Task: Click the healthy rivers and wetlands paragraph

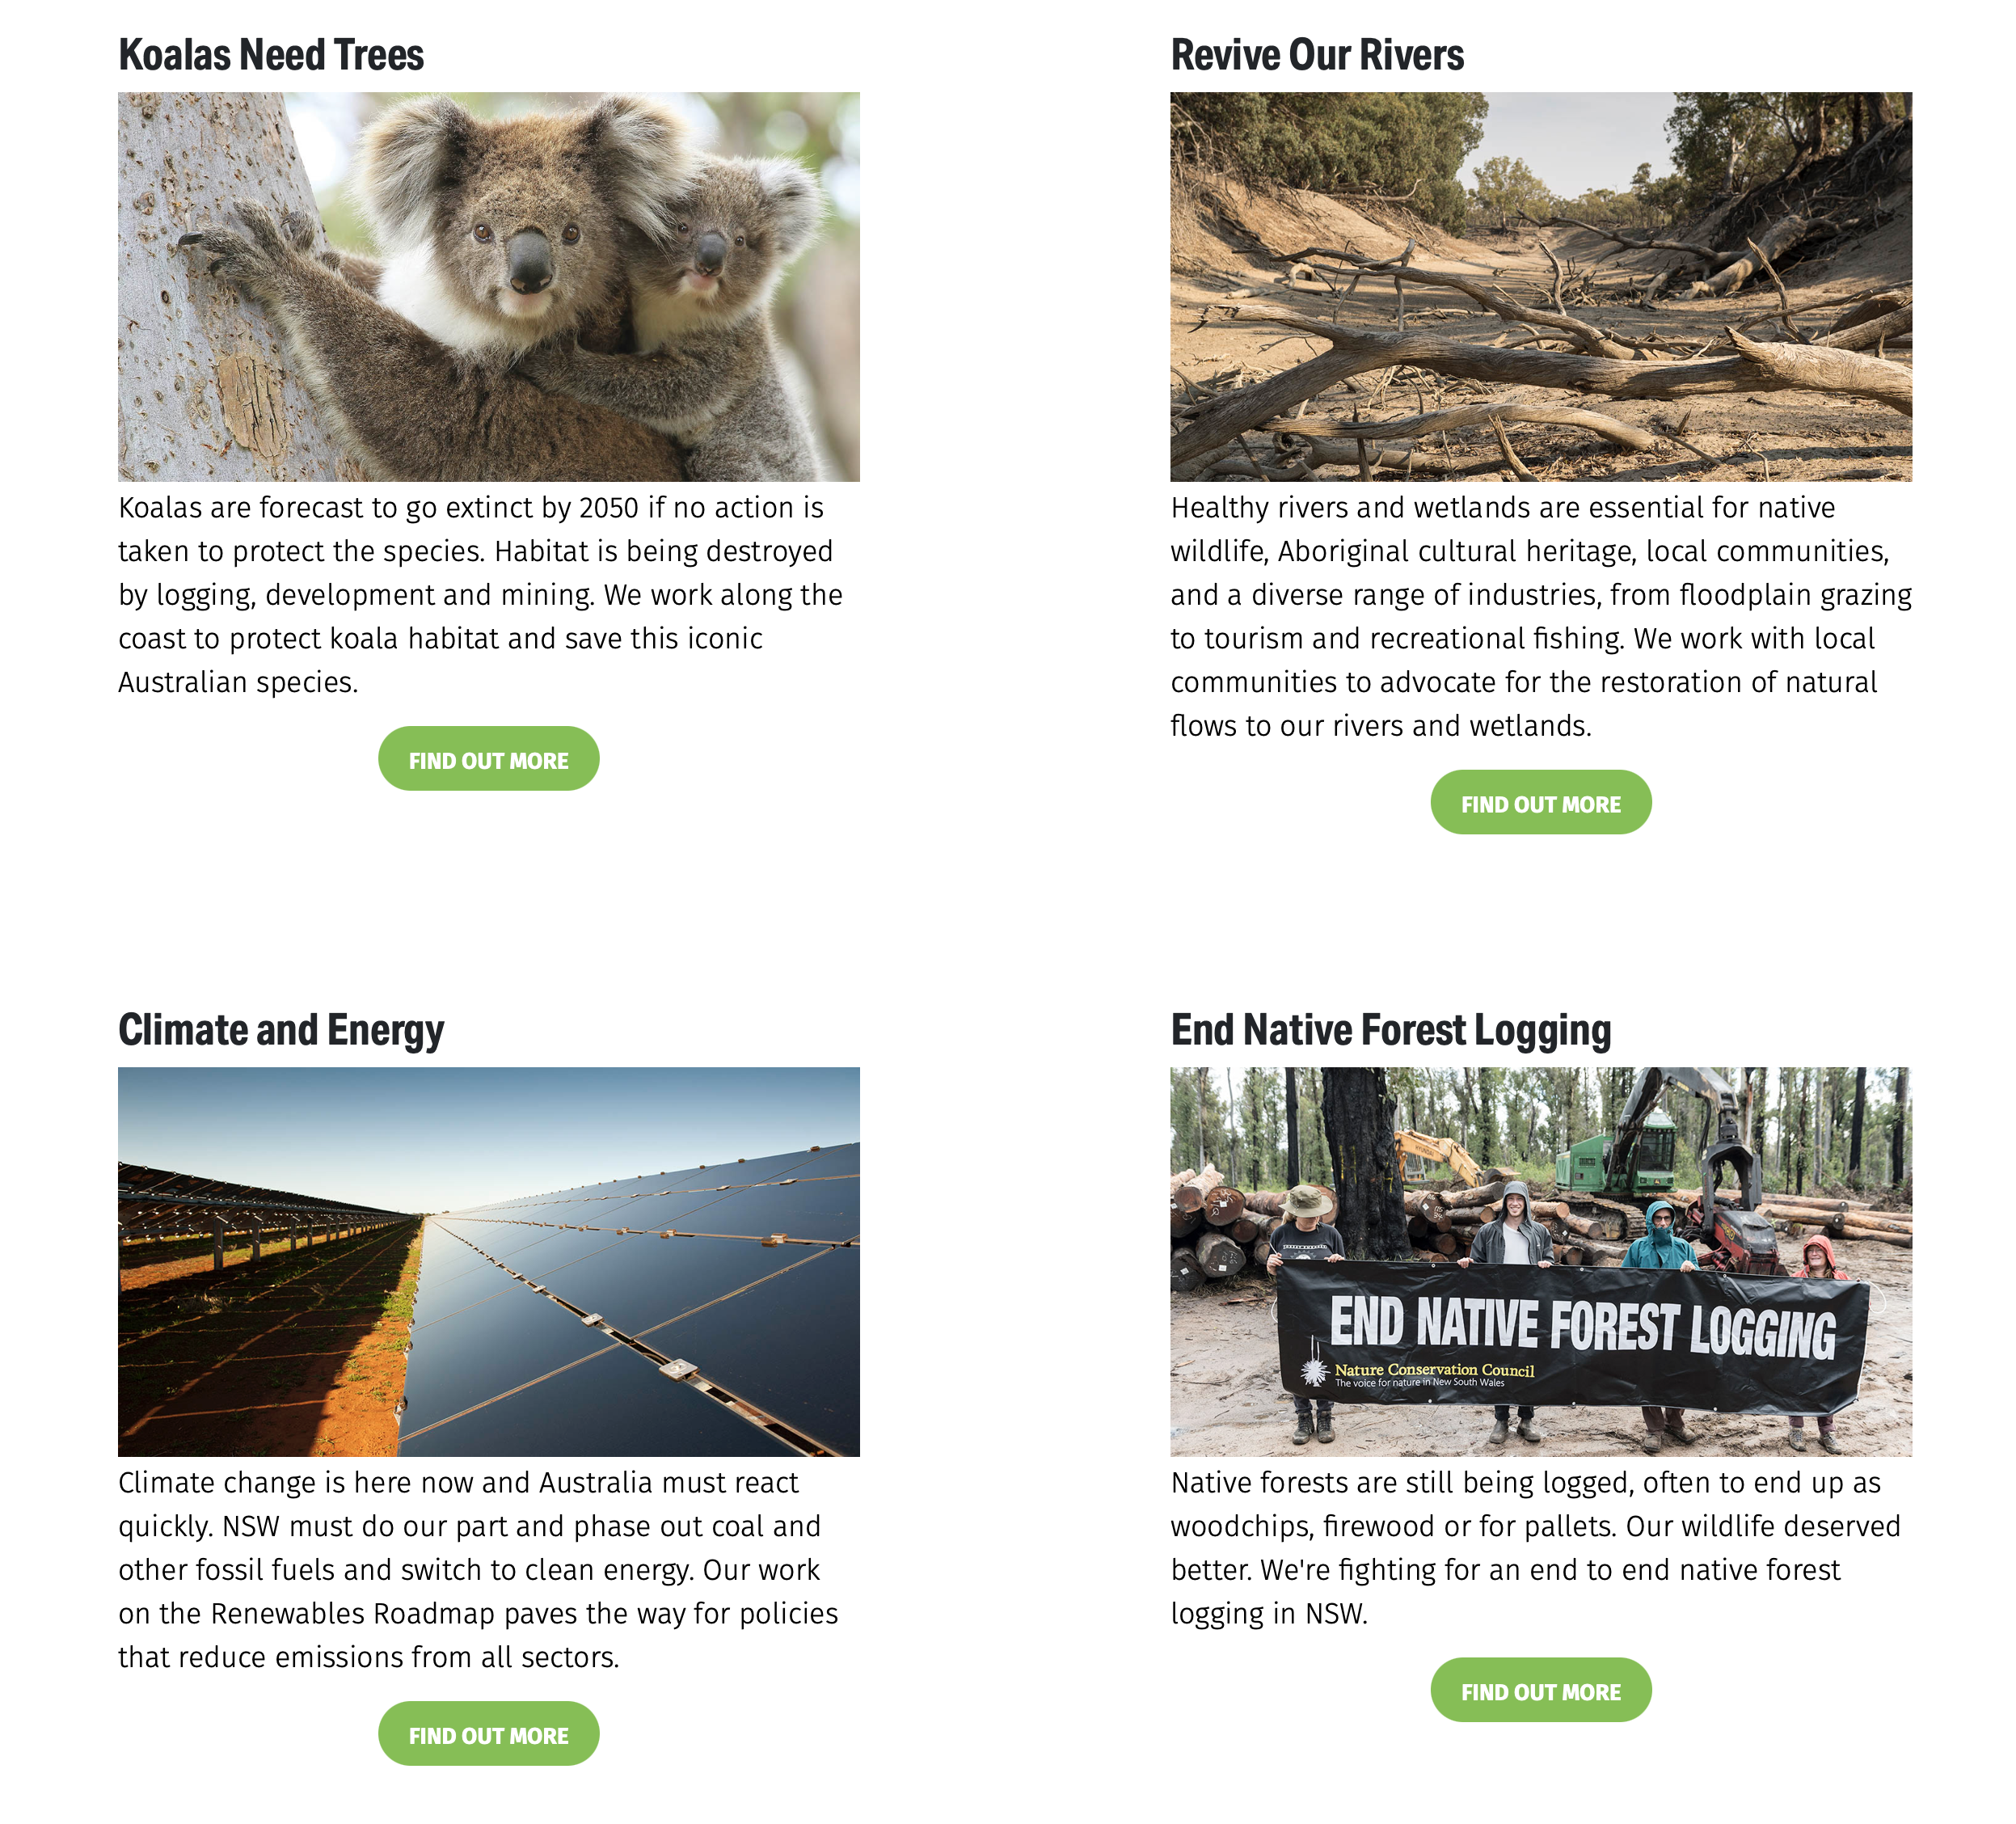Action: (1541, 617)
